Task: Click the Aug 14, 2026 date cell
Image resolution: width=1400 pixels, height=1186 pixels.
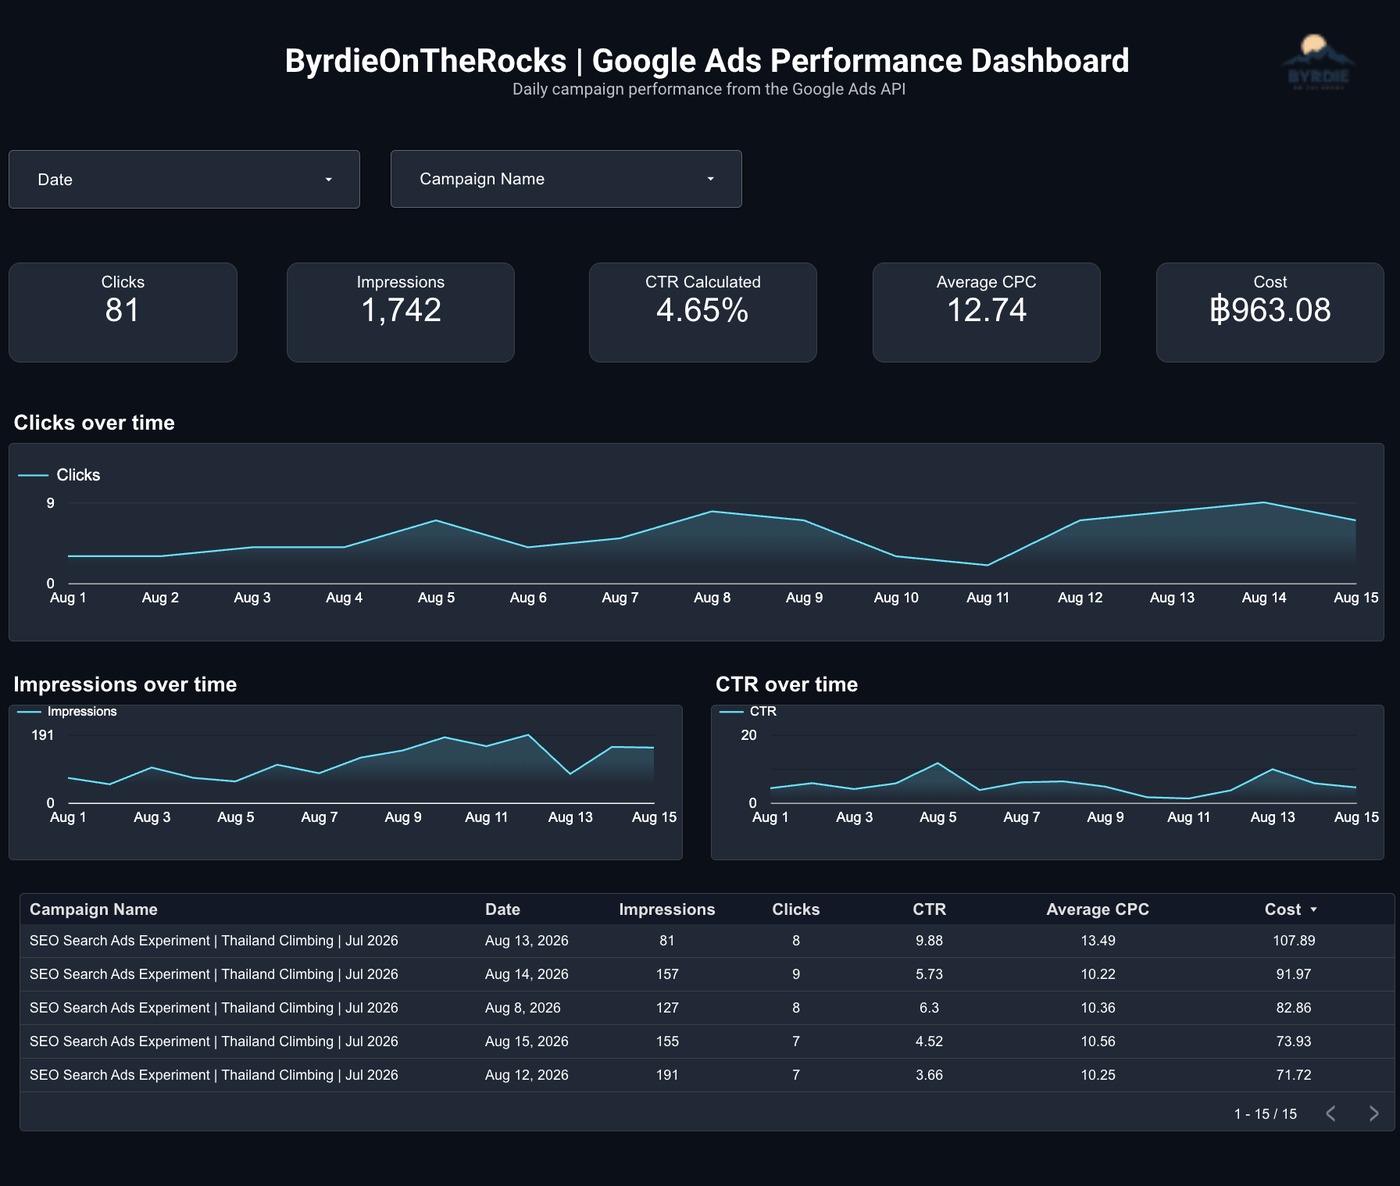Action: (527, 974)
